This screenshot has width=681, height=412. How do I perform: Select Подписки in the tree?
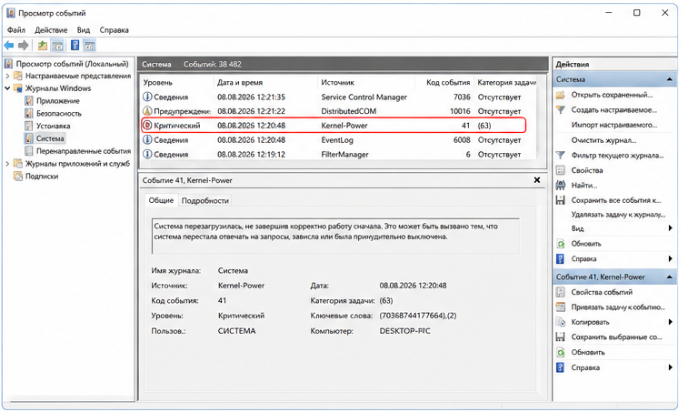point(41,176)
